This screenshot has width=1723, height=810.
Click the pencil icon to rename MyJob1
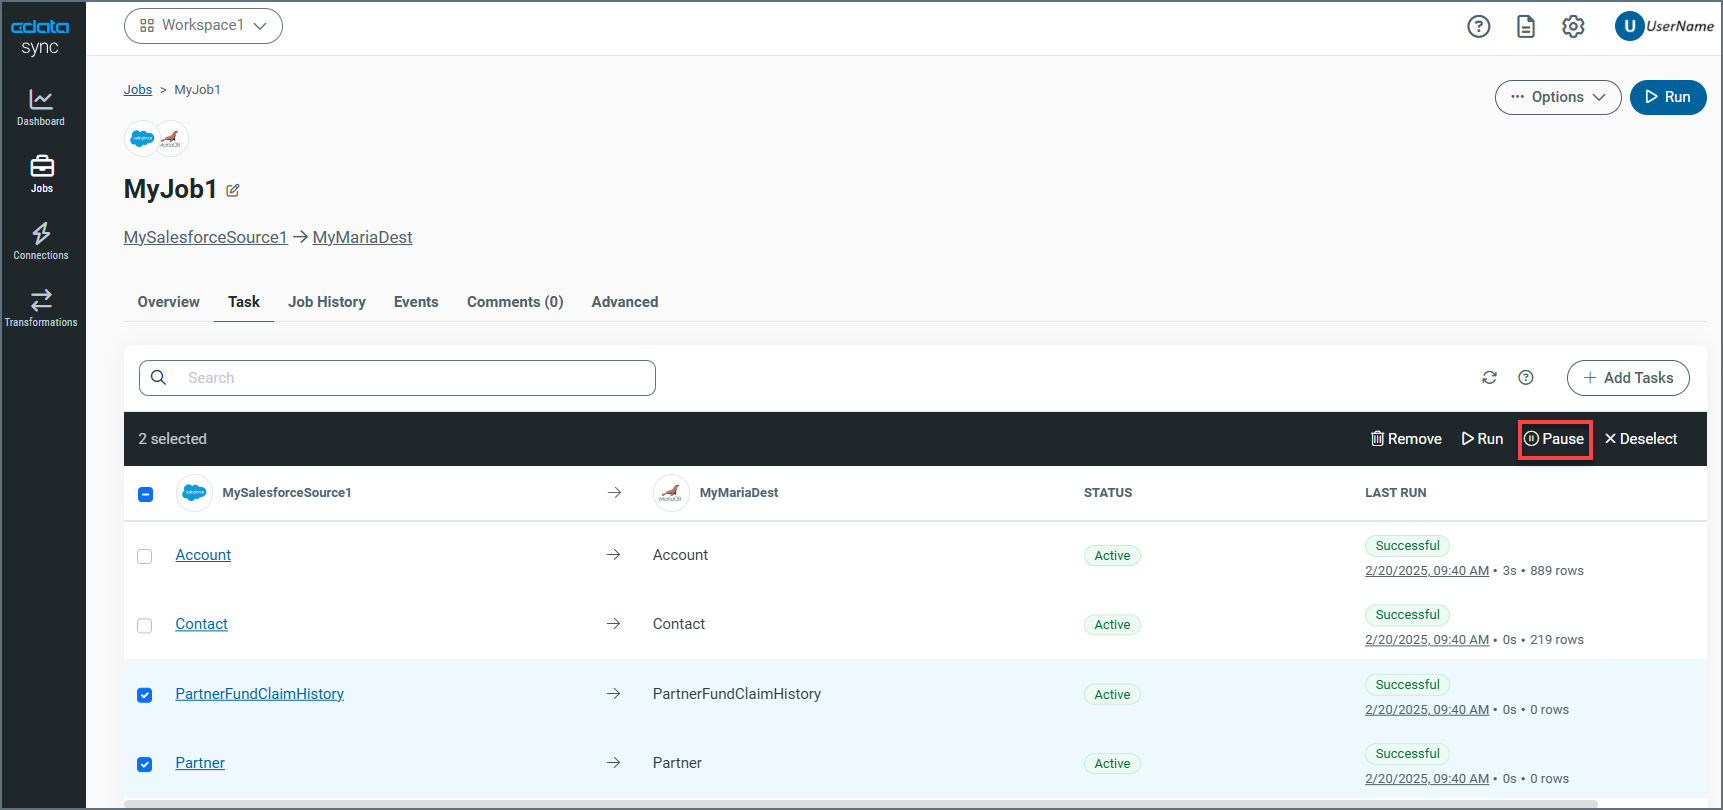click(233, 190)
